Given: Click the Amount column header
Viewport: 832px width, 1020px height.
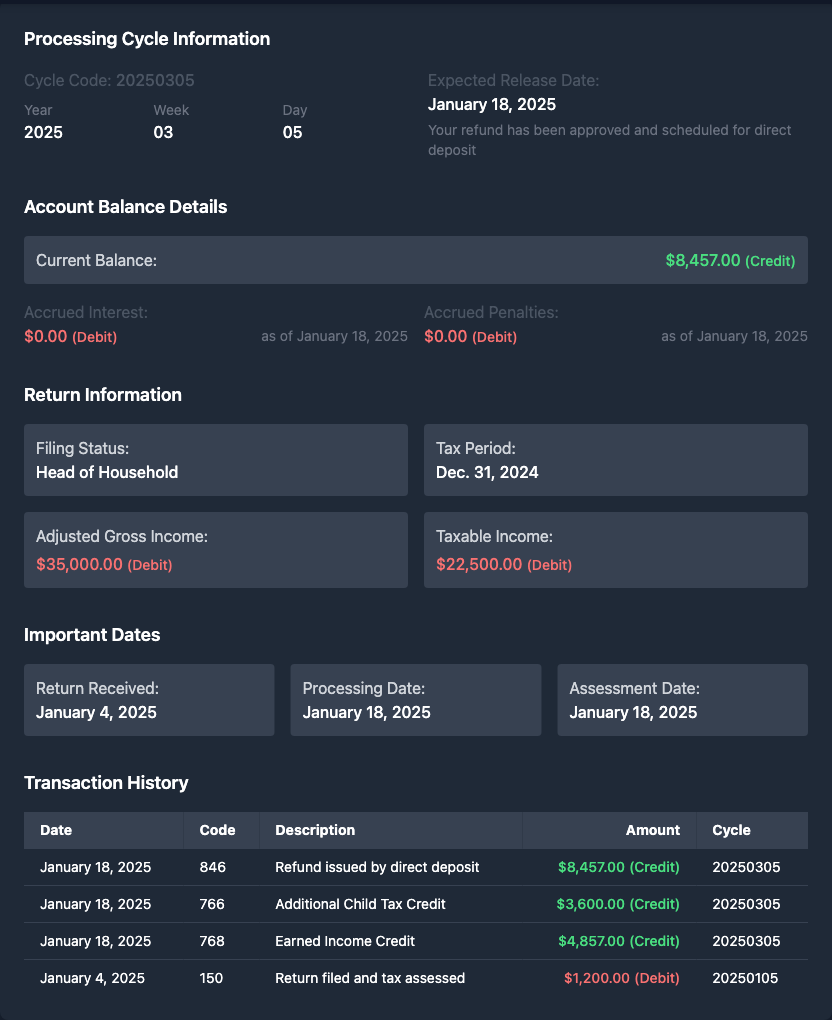Looking at the screenshot, I should [x=652, y=830].
